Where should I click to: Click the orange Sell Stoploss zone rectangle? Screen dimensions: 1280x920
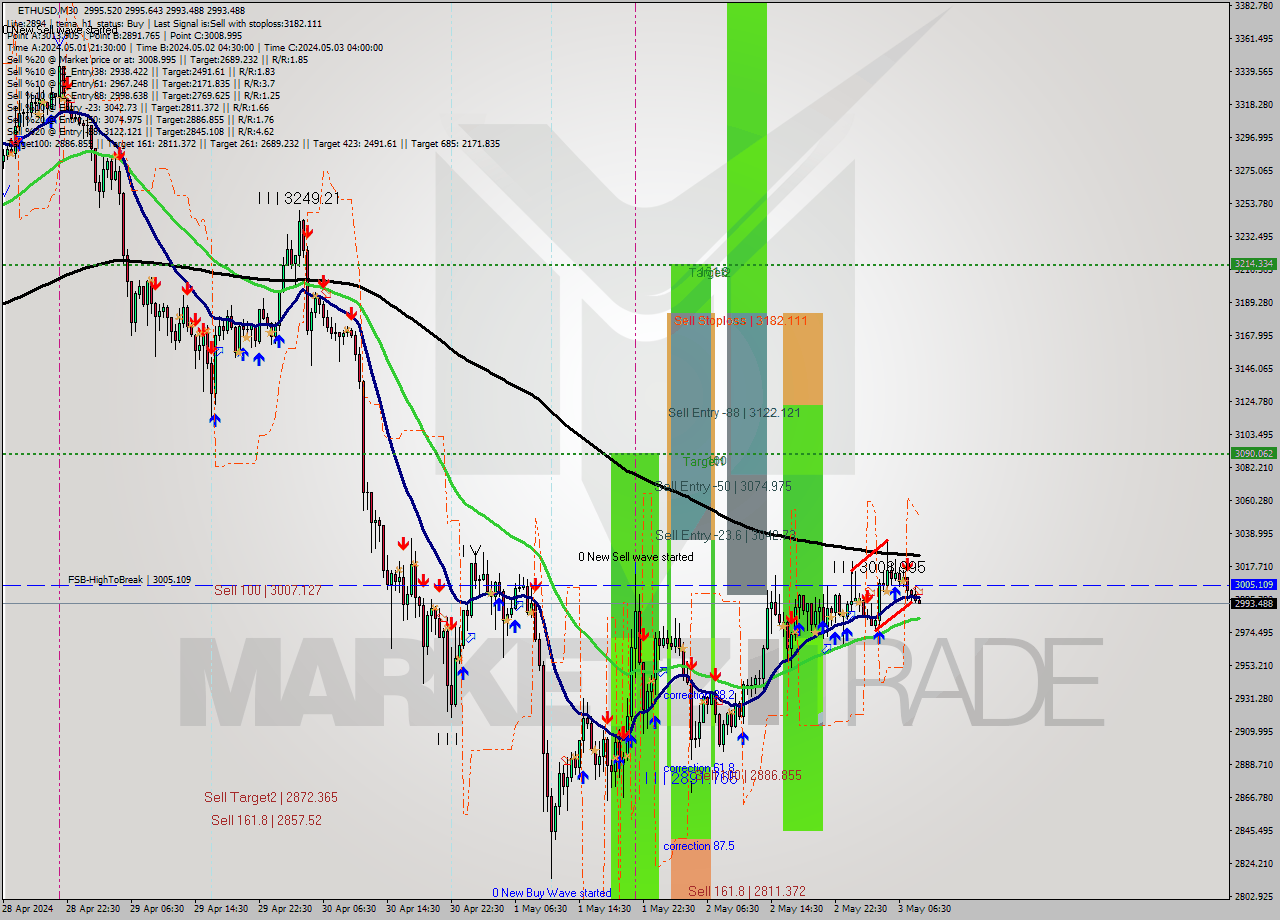pos(802,358)
